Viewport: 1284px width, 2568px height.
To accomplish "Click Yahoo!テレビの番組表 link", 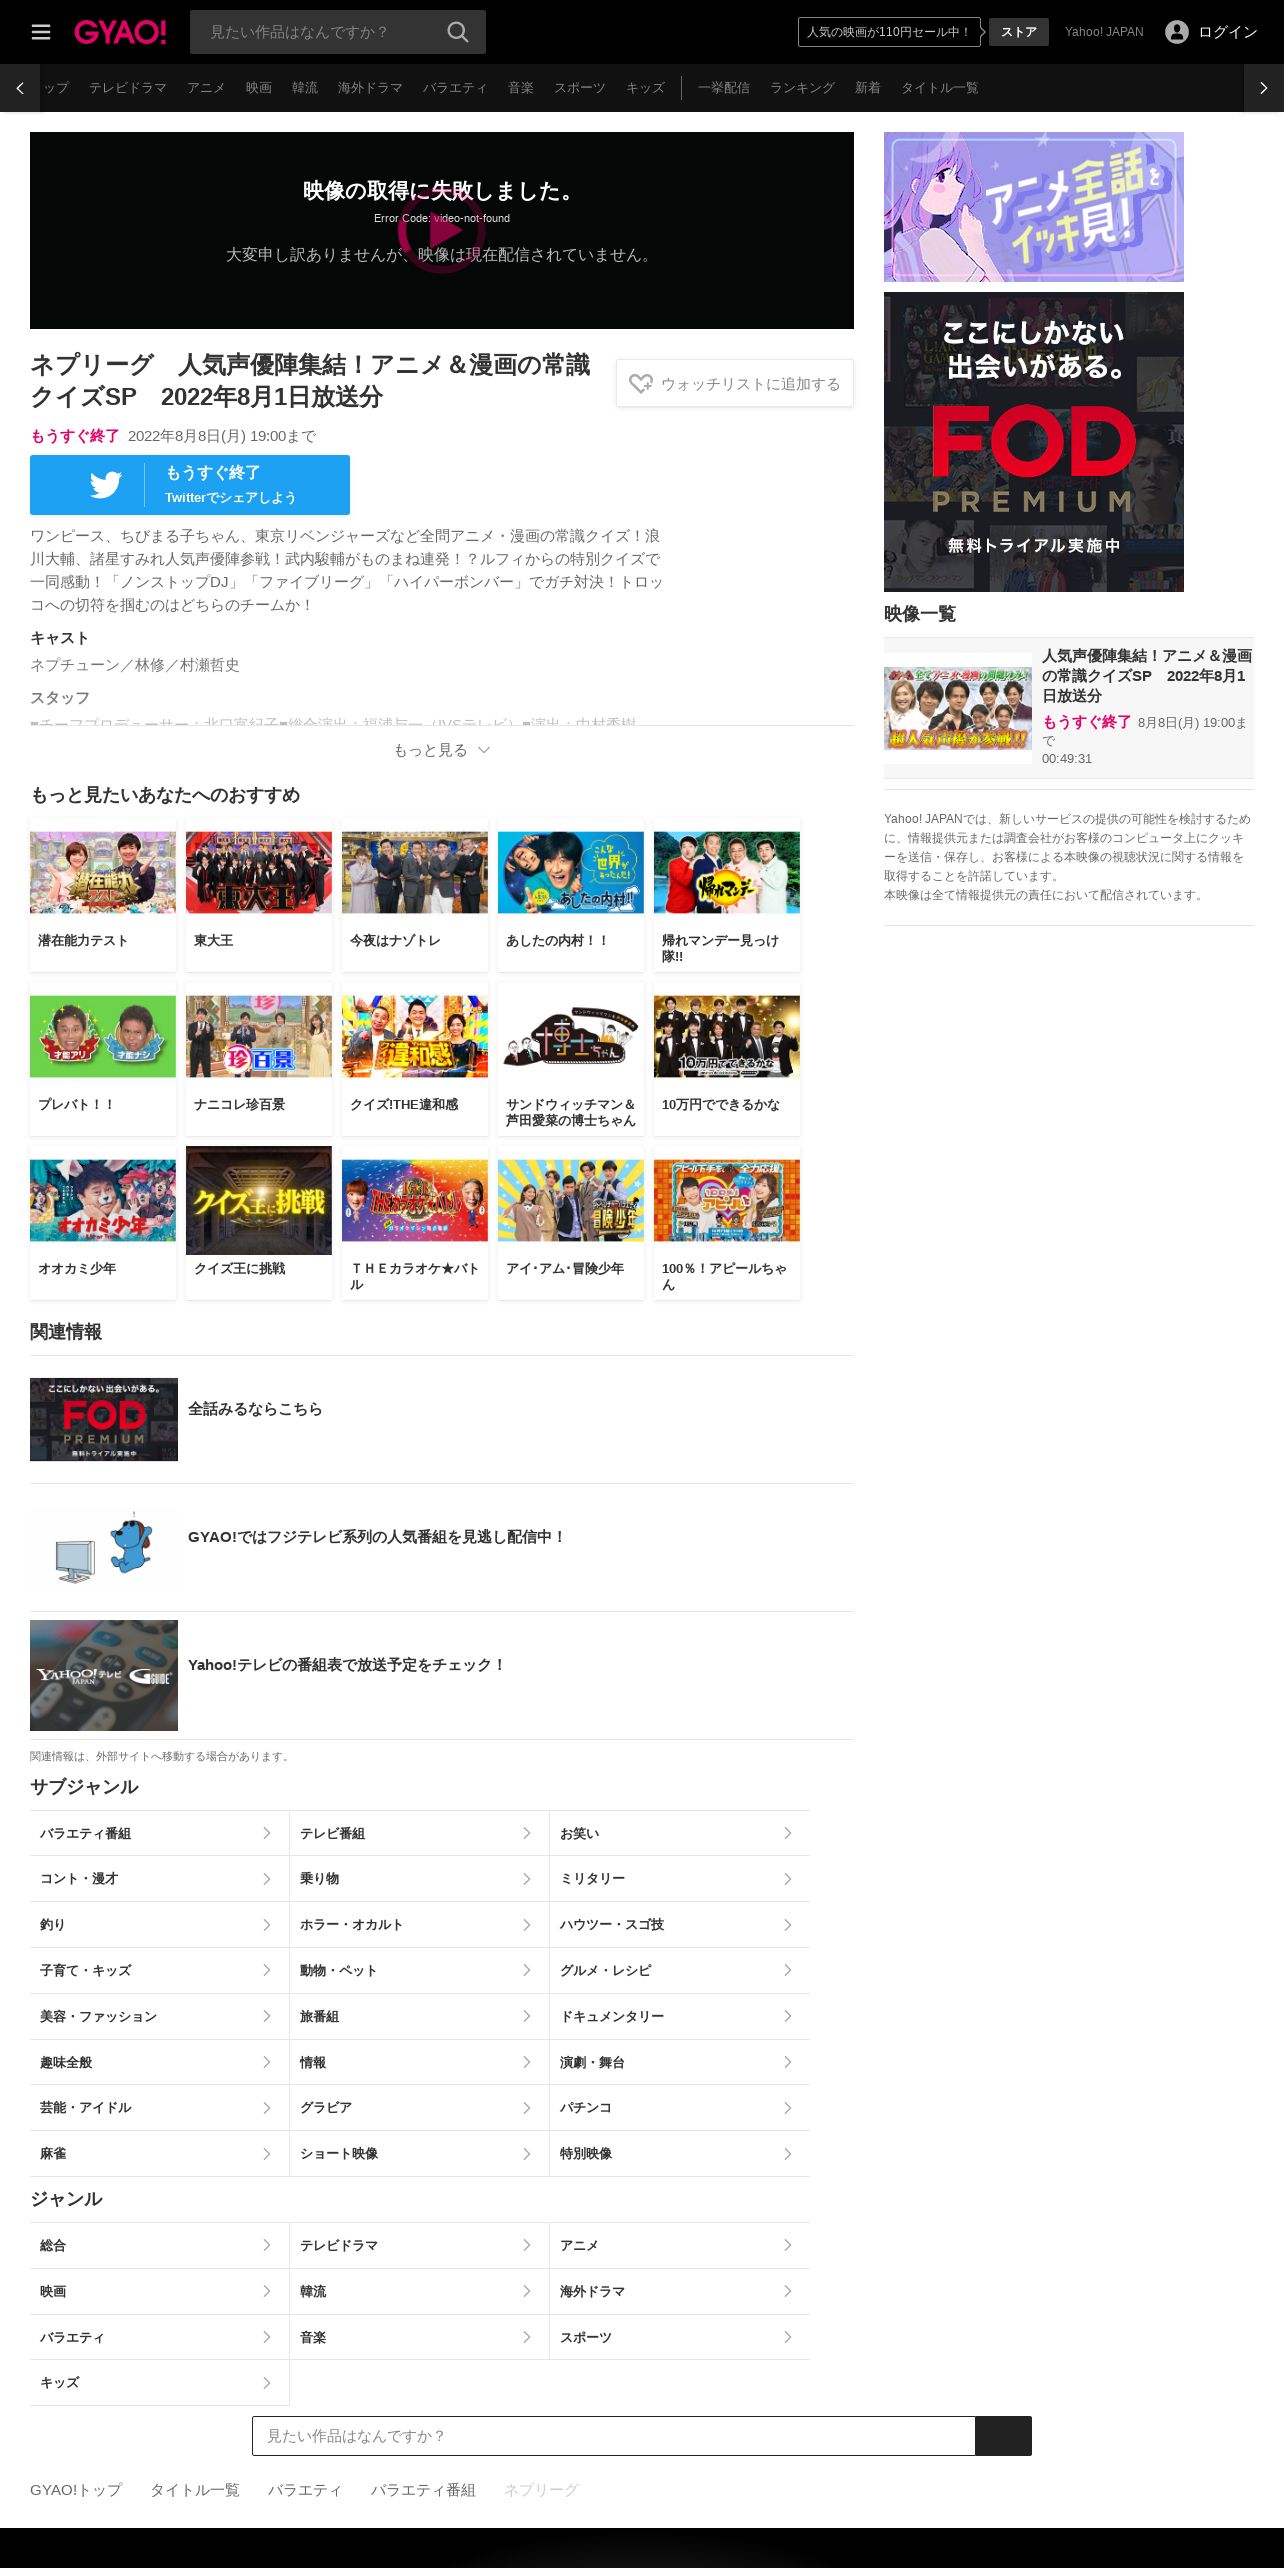I will 347,1665.
